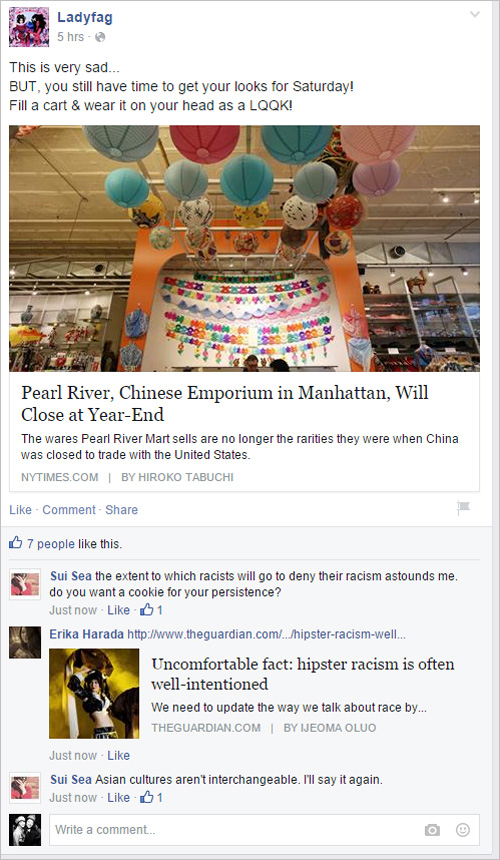Like Erika Harada's comment
Screen dimensions: 500x860
tap(118, 755)
